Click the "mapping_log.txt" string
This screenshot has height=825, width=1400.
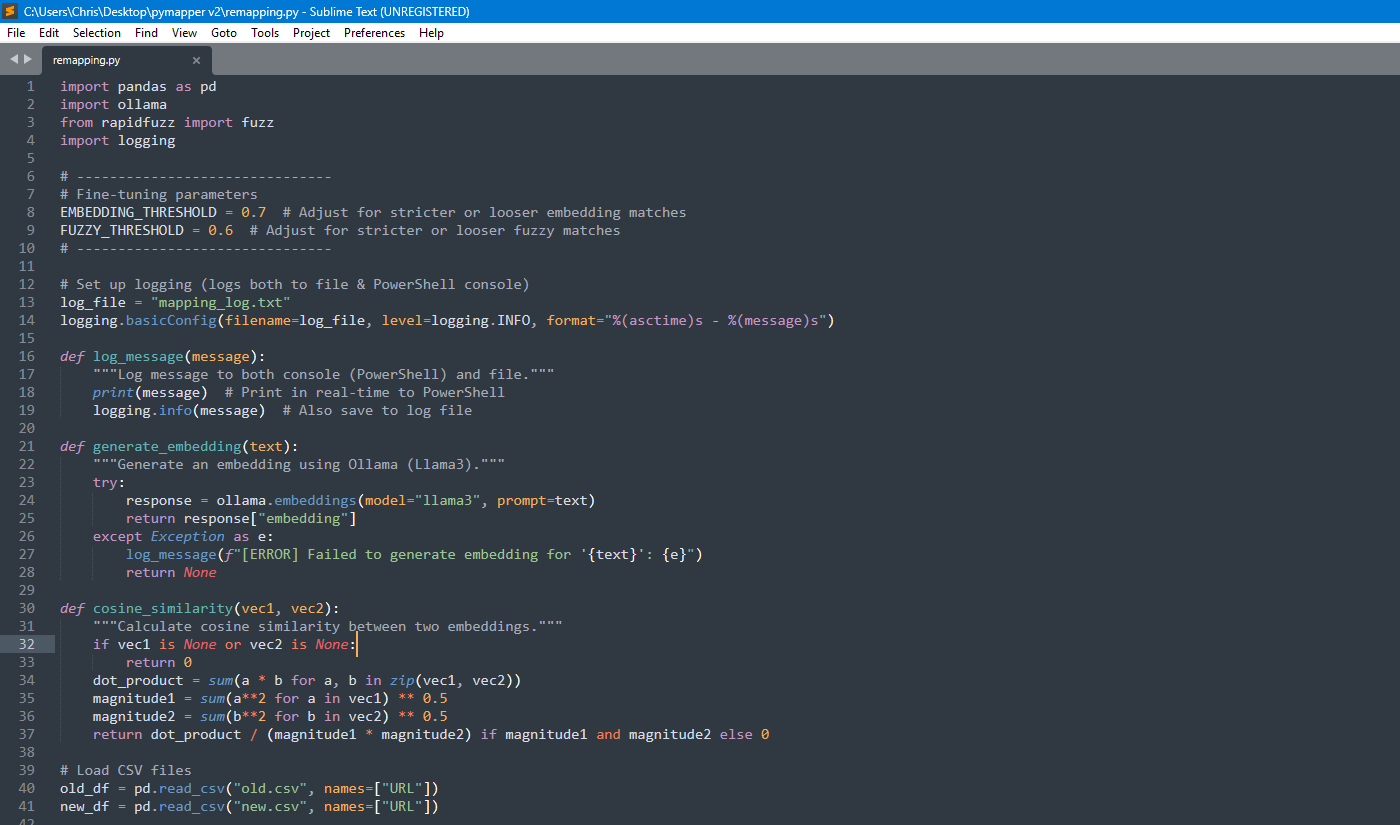click(x=220, y=302)
